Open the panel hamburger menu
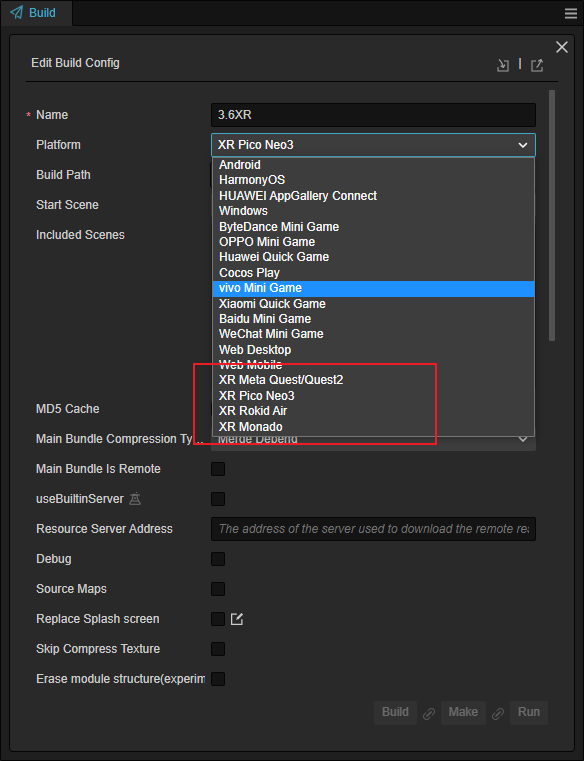 (x=571, y=14)
